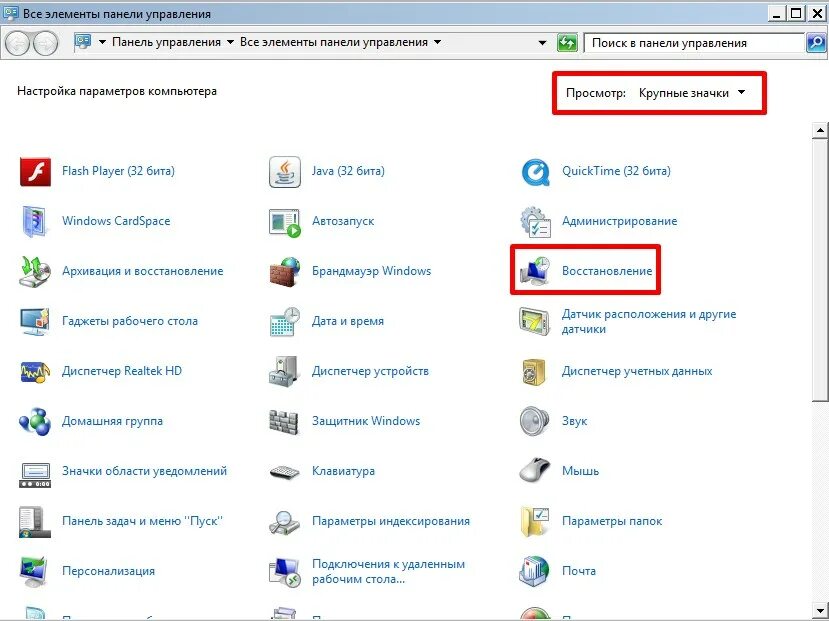Open the Персонализация monitor icon
The image size is (829, 621).
[35, 571]
